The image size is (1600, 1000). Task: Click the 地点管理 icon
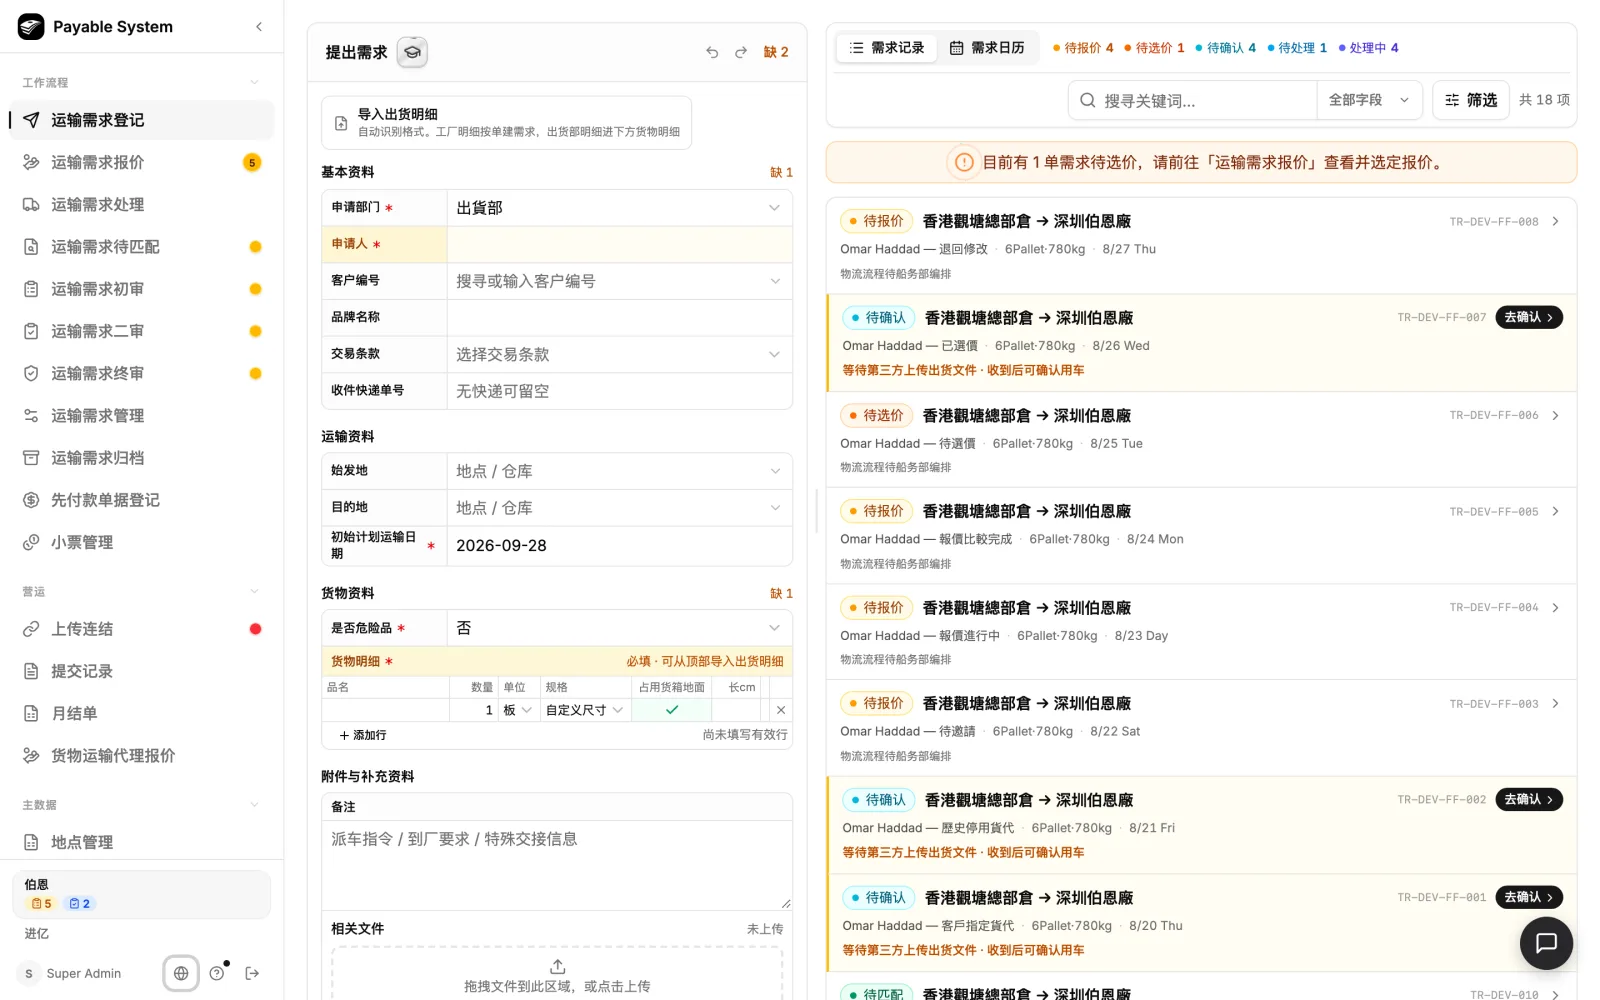click(31, 842)
